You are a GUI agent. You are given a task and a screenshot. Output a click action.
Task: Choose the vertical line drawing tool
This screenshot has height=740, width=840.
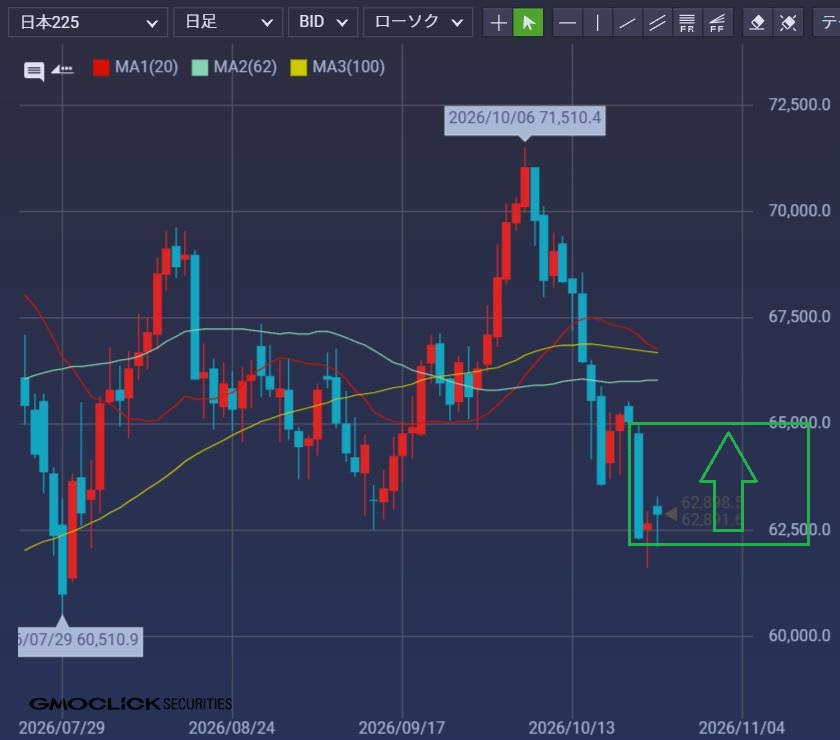[597, 23]
